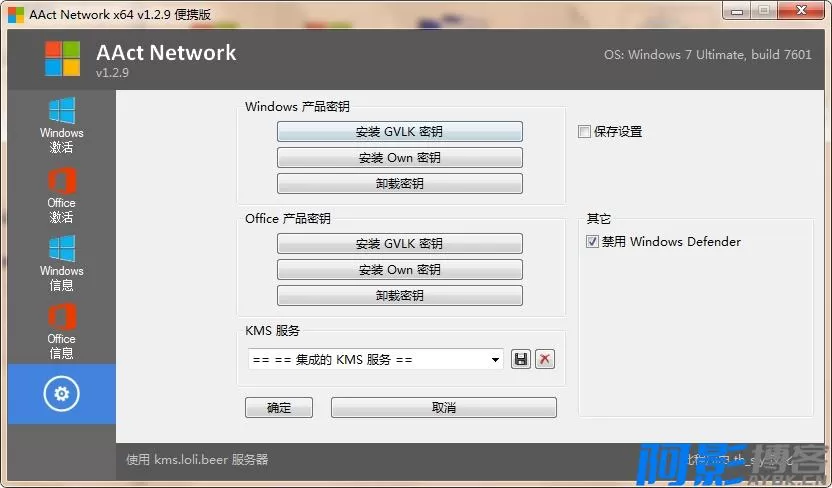The image size is (832, 488).
Task: Enable the 保存设置 checkbox
Action: (x=585, y=131)
